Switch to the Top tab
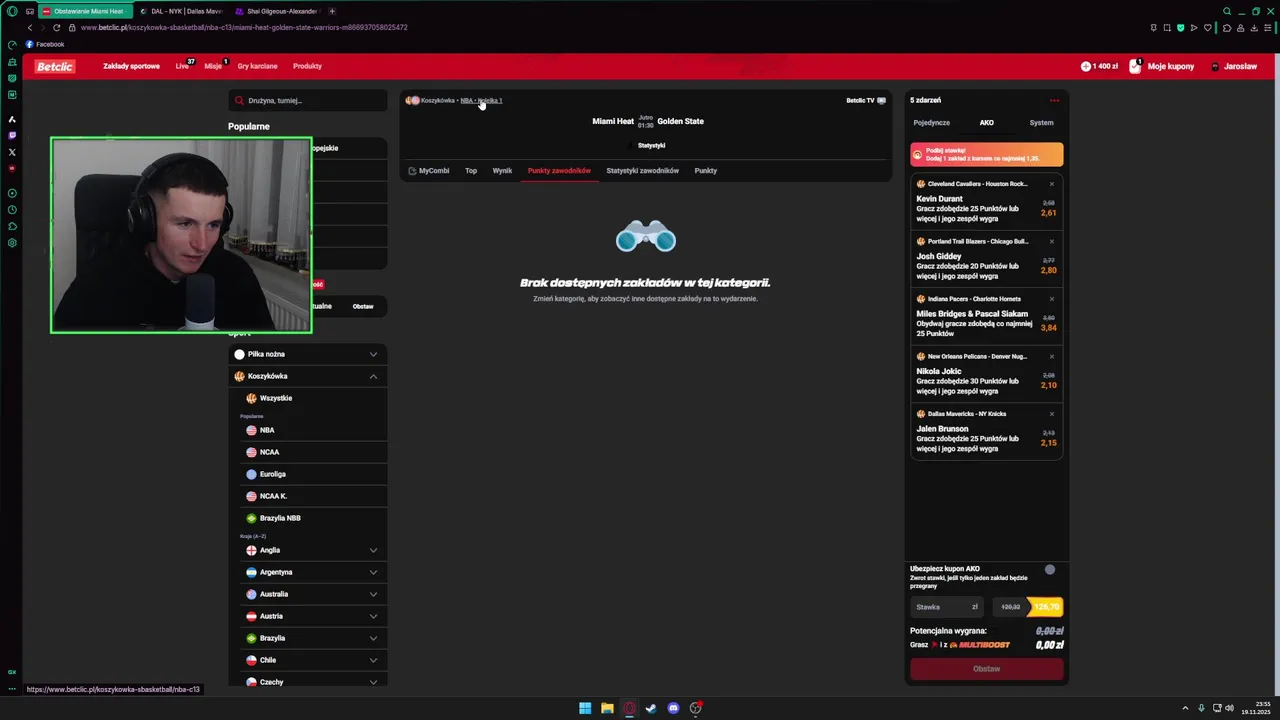This screenshot has height=720, width=1280. pos(471,171)
